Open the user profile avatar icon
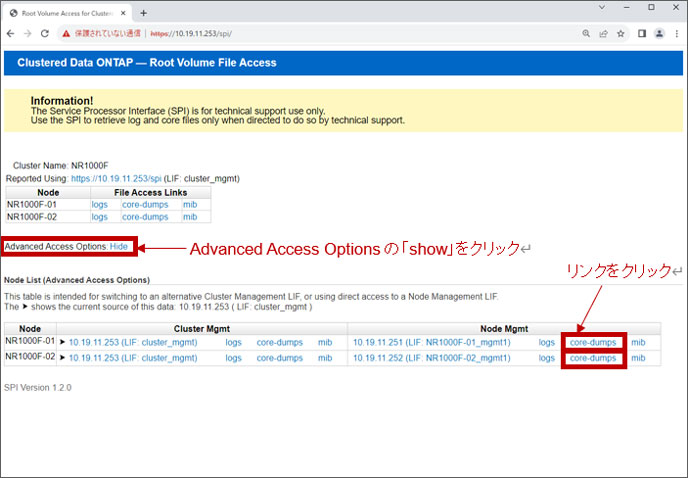Viewport: 688px width, 478px height. tap(659, 33)
